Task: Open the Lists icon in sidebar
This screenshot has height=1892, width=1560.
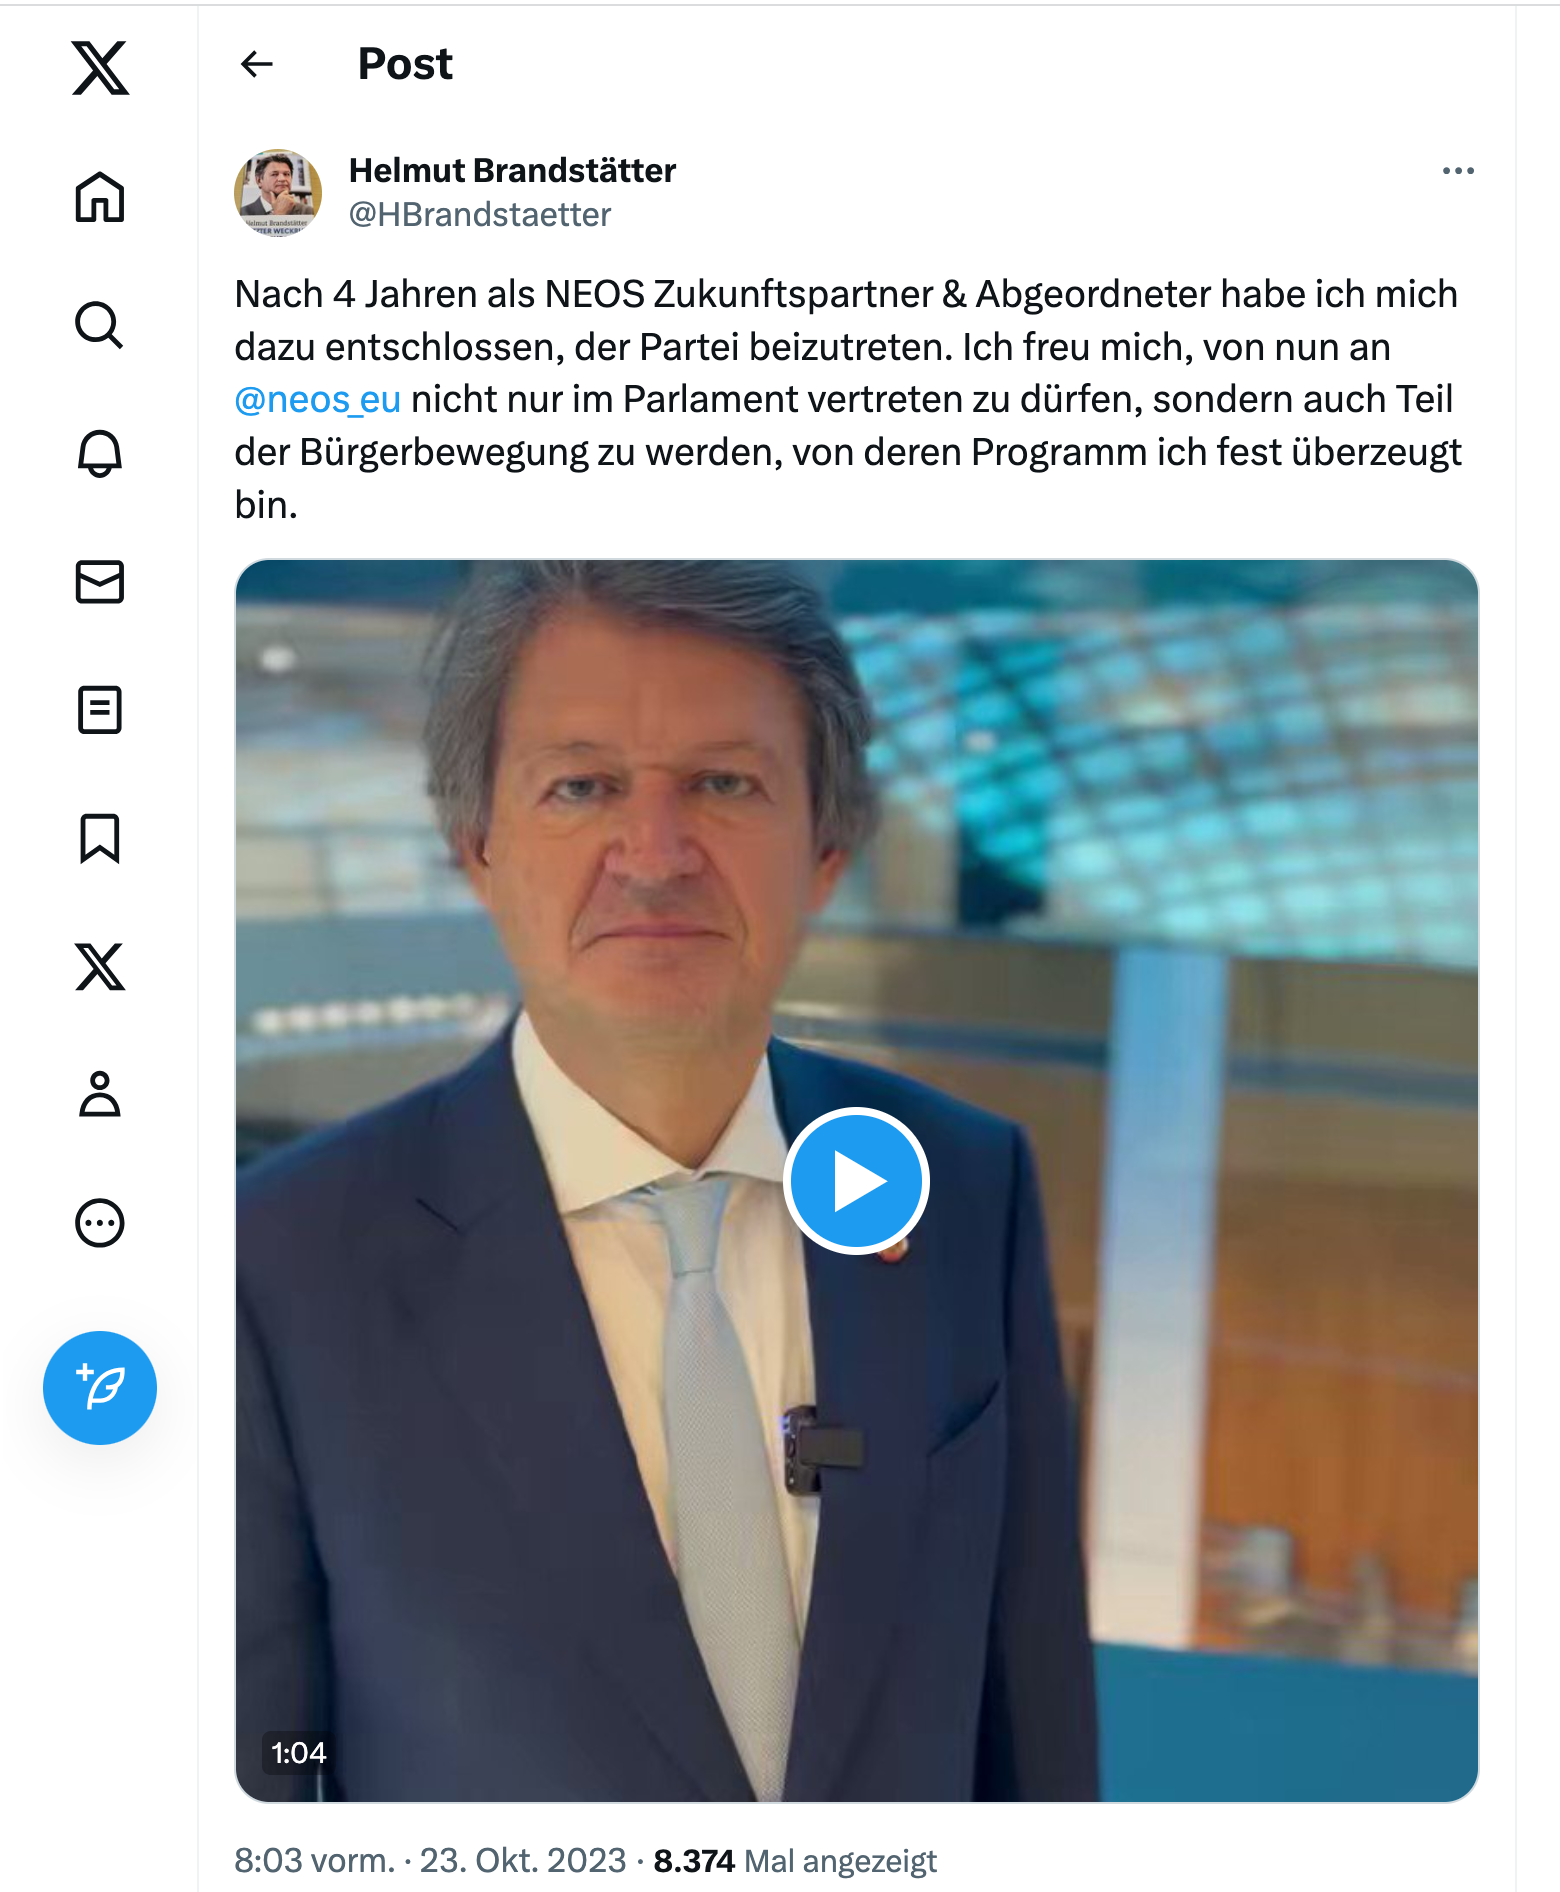Action: pos(100,710)
